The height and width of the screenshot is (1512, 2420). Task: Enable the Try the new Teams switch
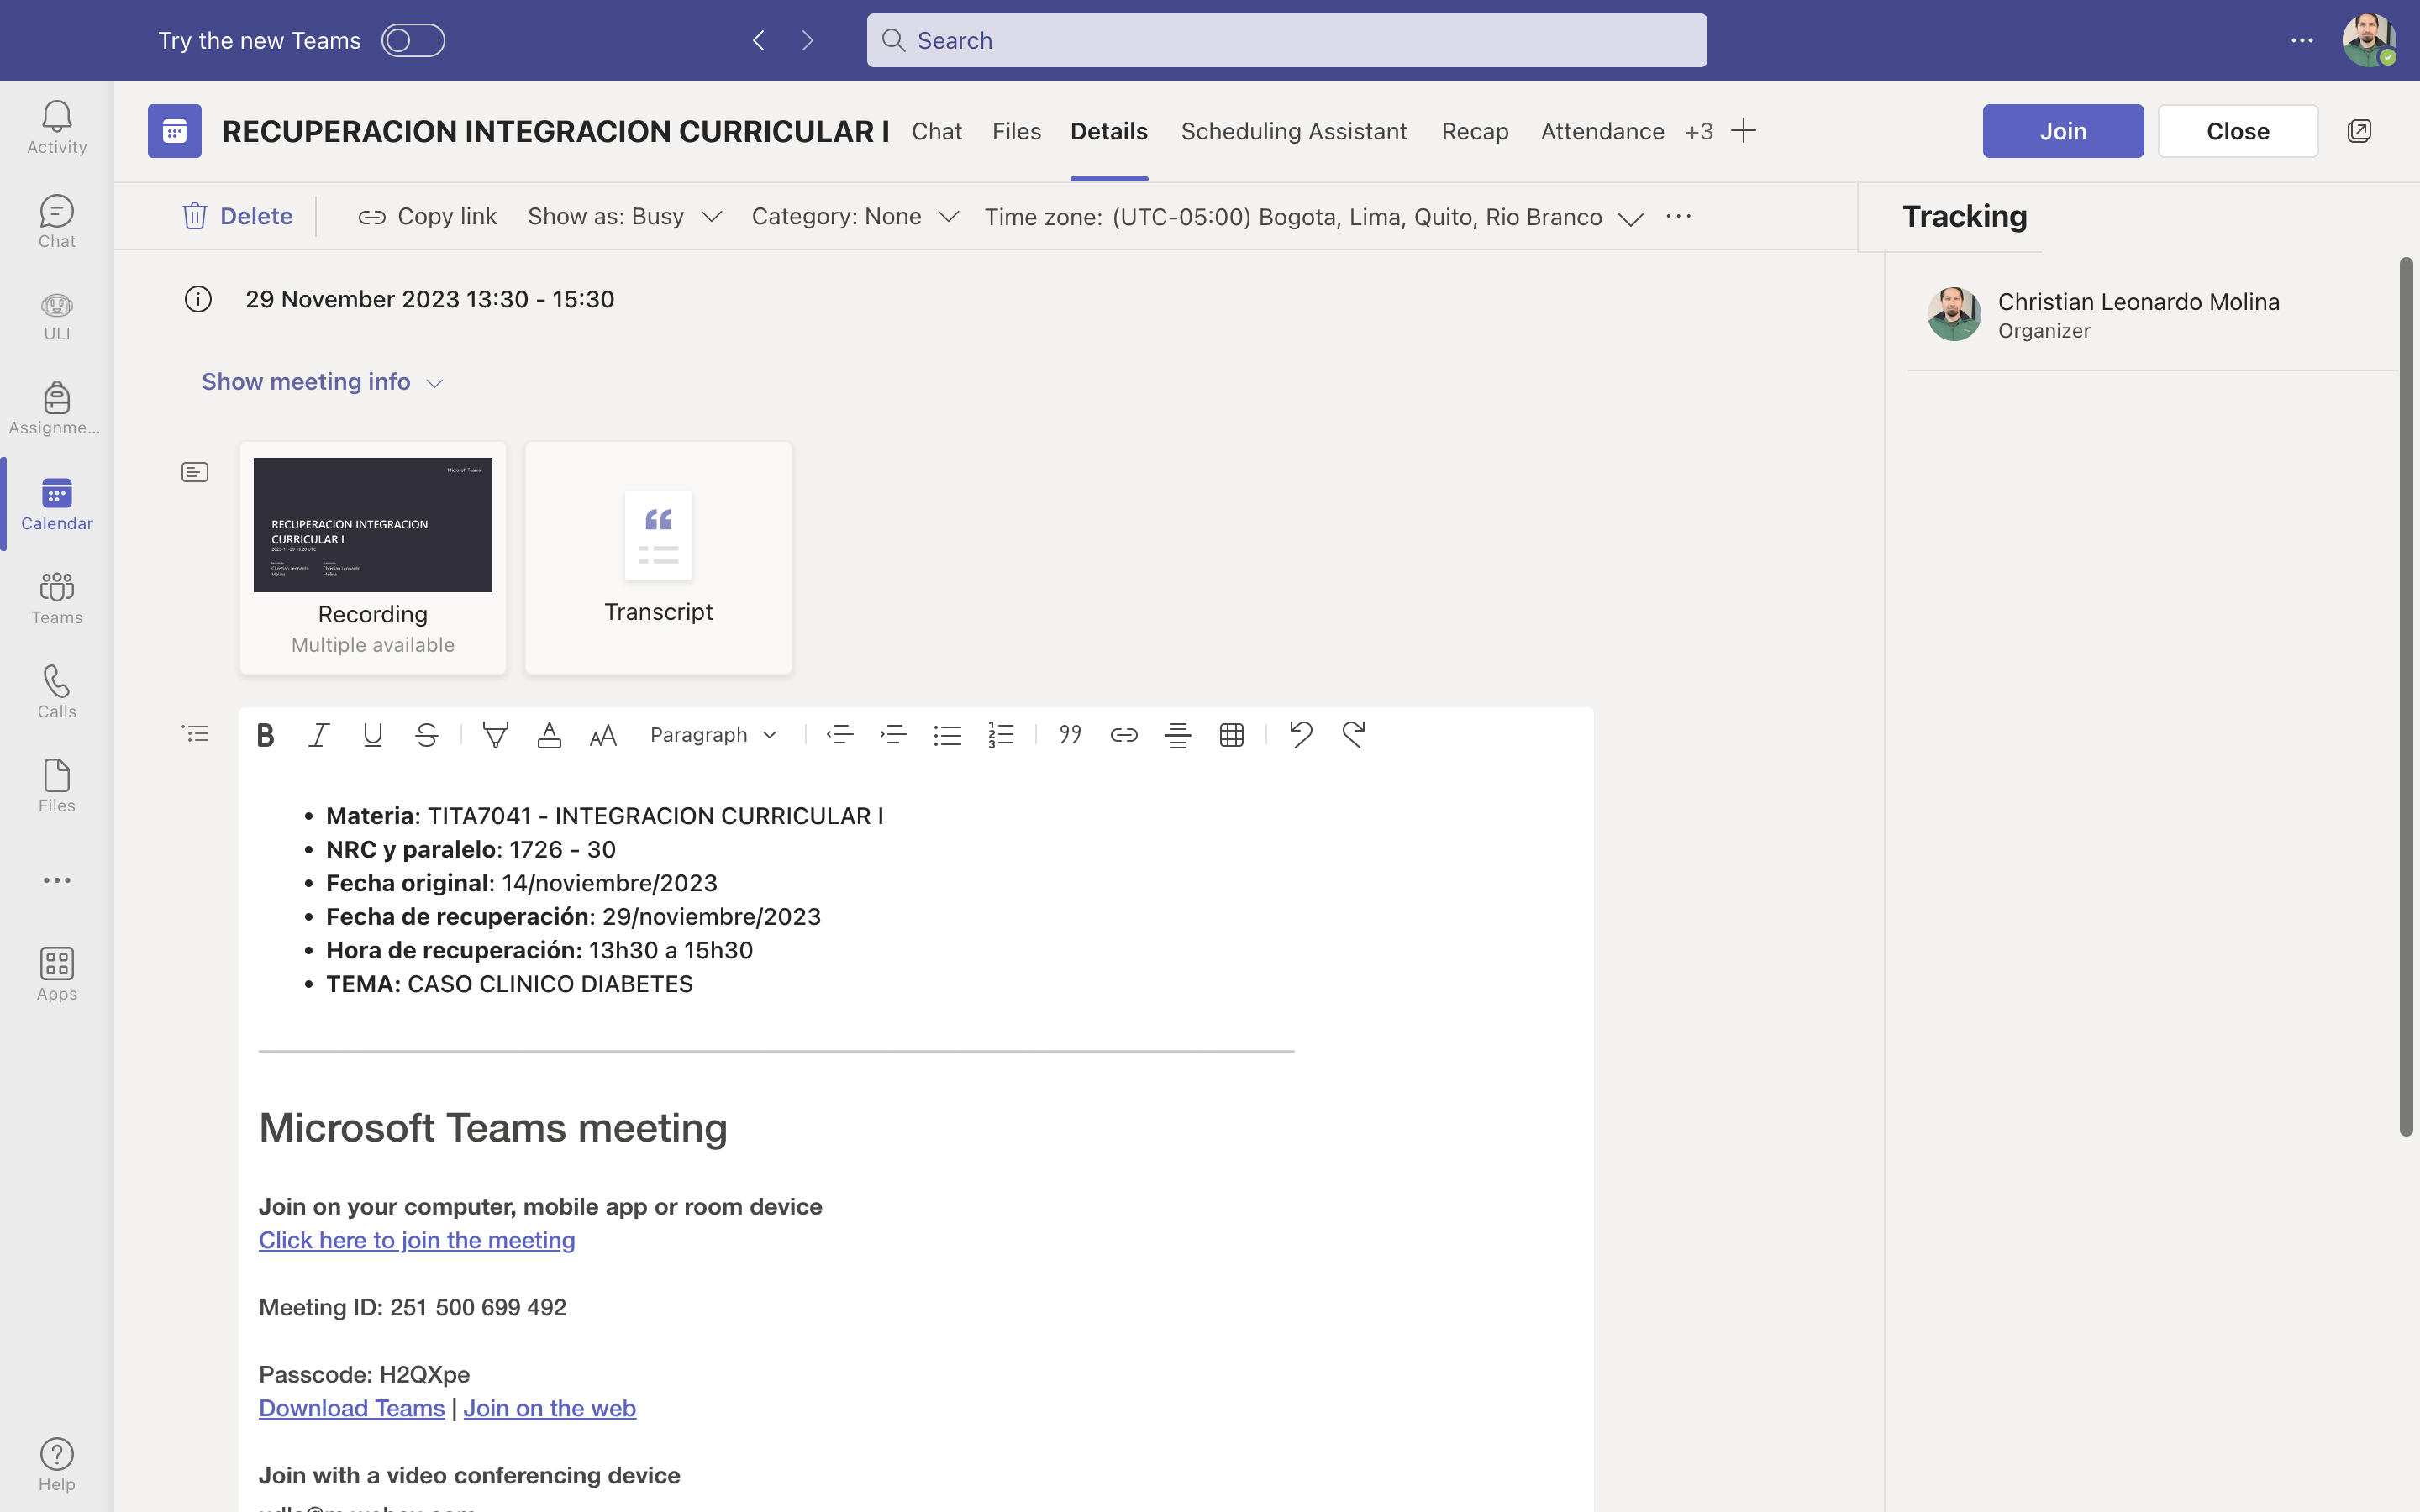(x=413, y=40)
